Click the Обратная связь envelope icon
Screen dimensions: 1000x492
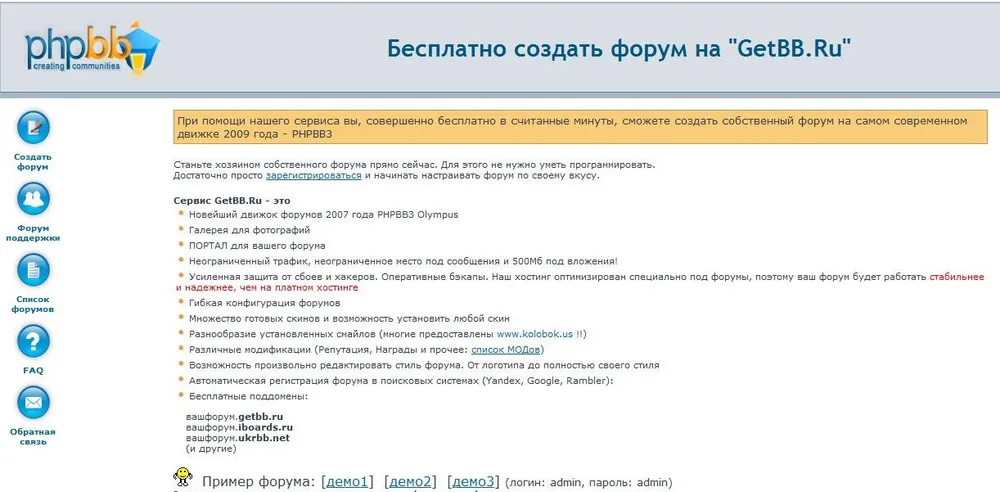tap(33, 403)
